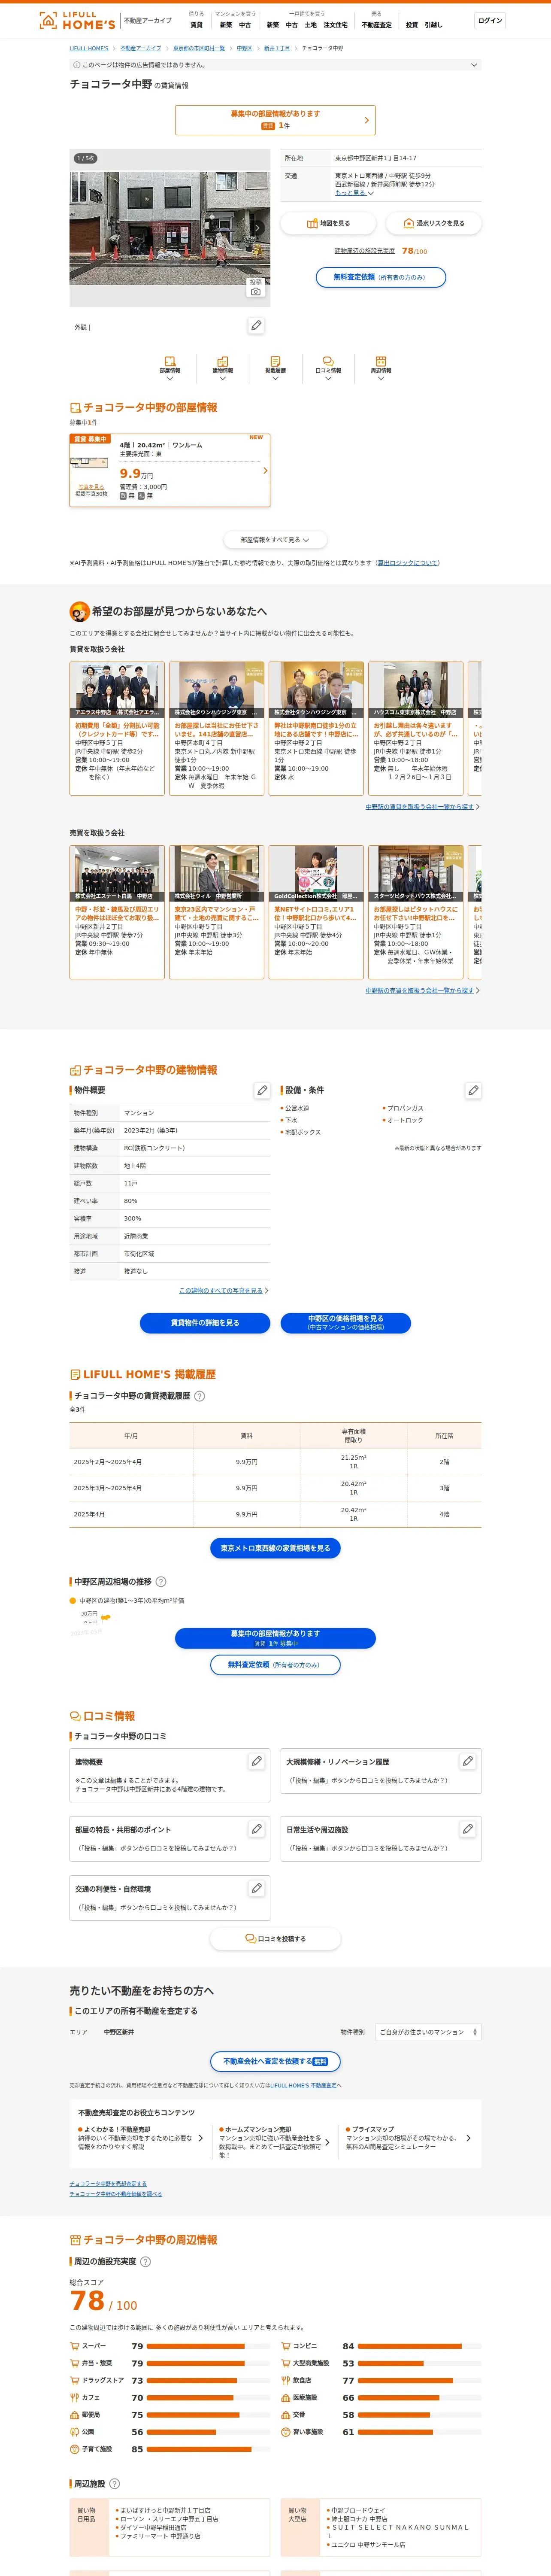Click the 投稿 camera icon on the photo
The width and height of the screenshot is (551, 2576).
256,287
